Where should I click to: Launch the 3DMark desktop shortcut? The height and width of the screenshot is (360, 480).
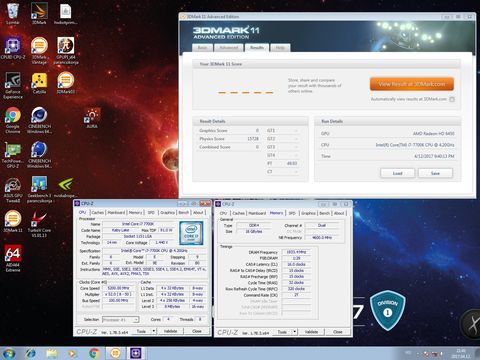coord(39,13)
